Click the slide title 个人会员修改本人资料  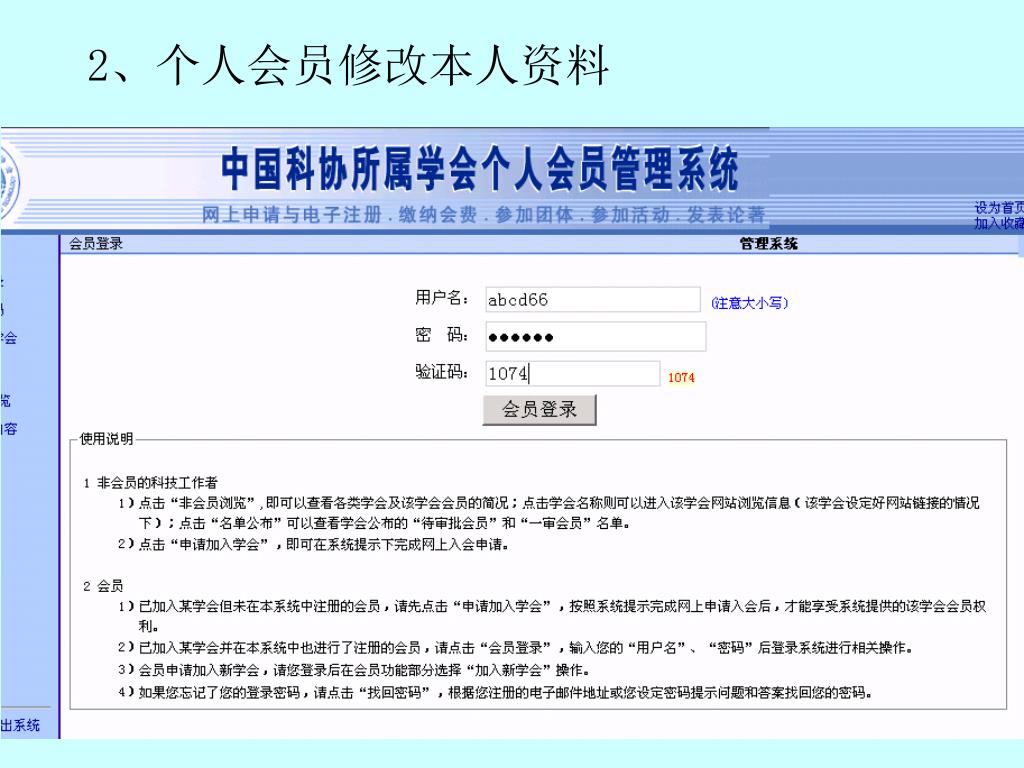click(383, 65)
